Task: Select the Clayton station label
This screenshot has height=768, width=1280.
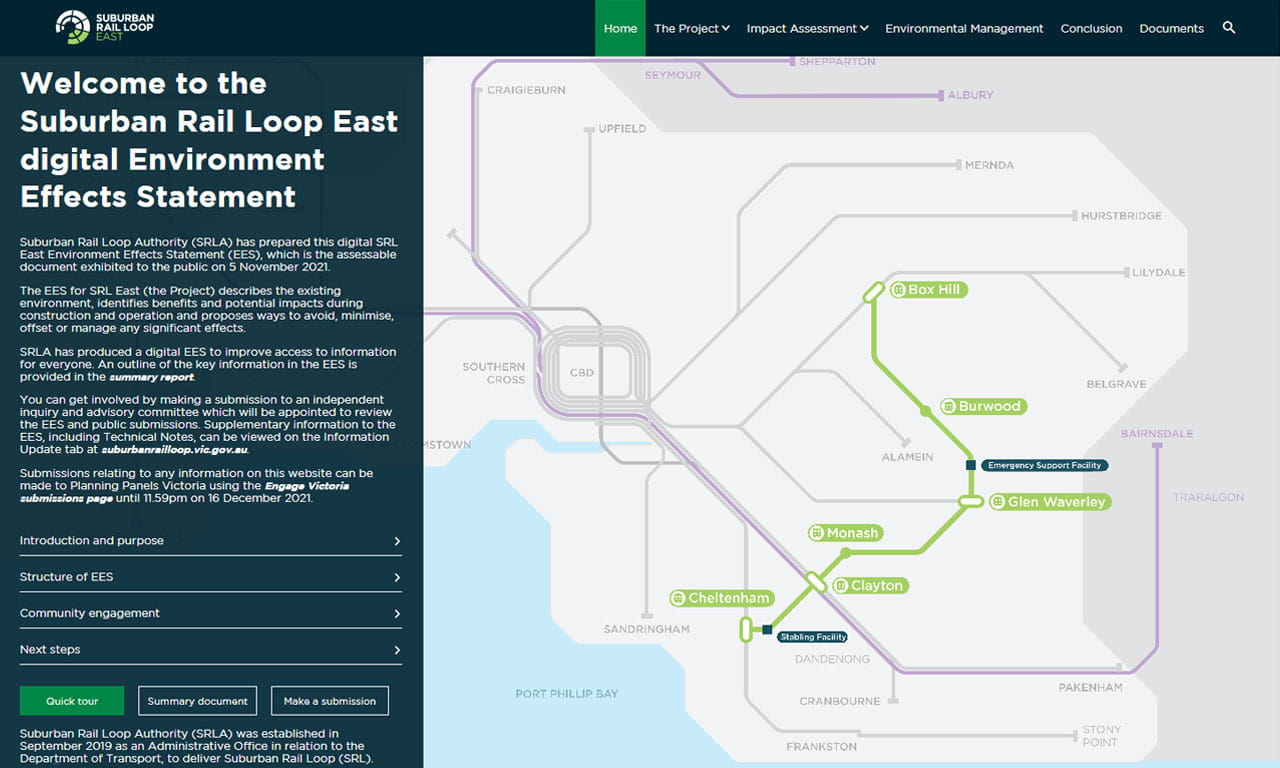Action: click(870, 586)
